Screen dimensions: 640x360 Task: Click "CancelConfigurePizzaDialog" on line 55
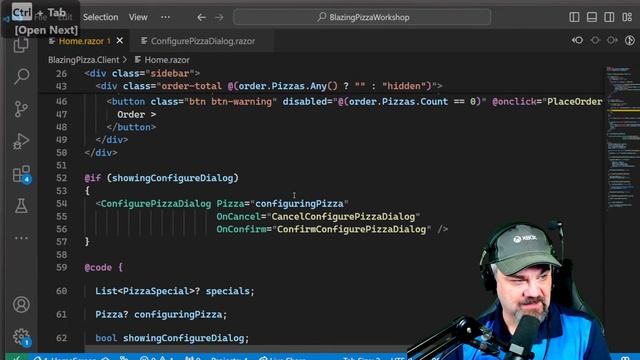click(x=343, y=216)
